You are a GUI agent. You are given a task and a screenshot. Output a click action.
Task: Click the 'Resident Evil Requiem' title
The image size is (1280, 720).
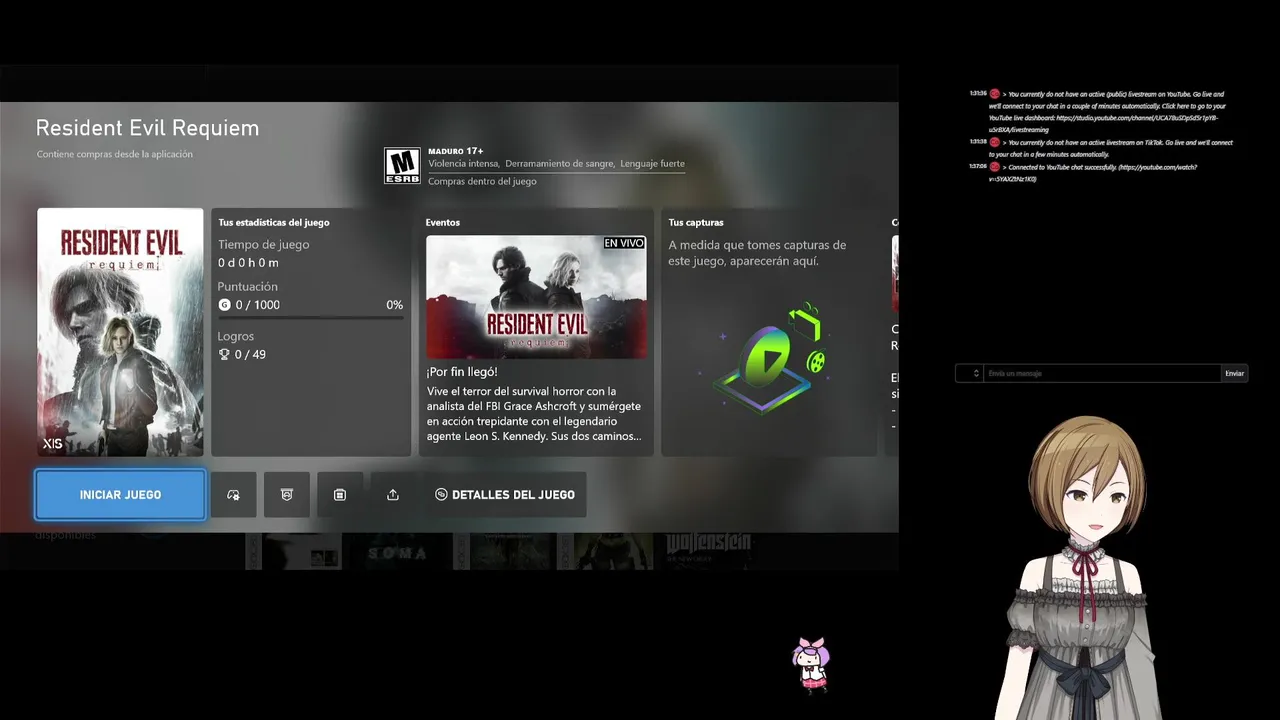147,128
